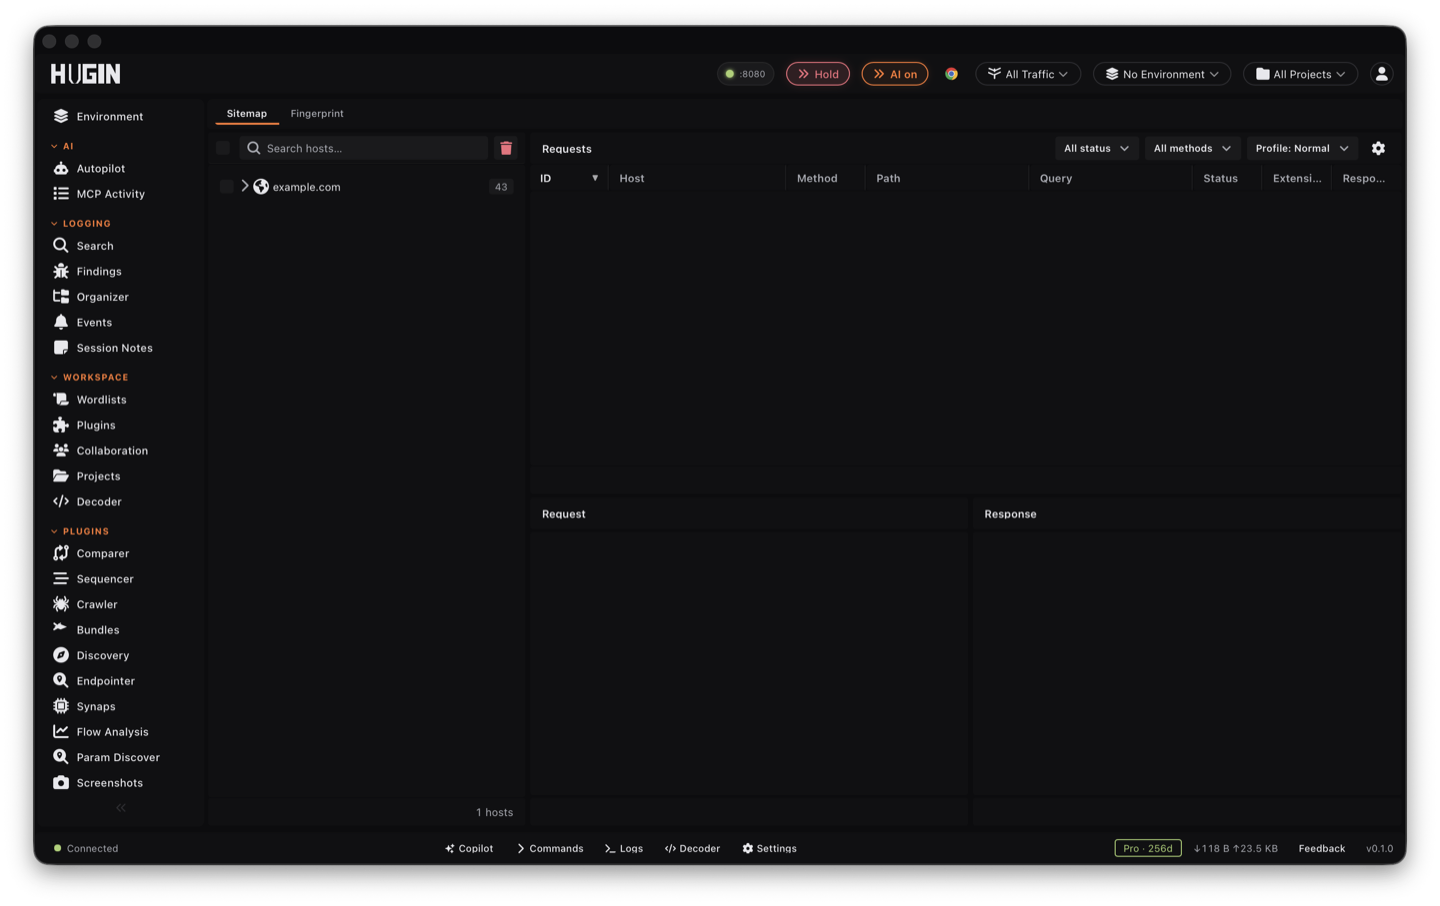1440x906 pixels.
Task: Open Copilot in bottom bar
Action: (x=469, y=848)
